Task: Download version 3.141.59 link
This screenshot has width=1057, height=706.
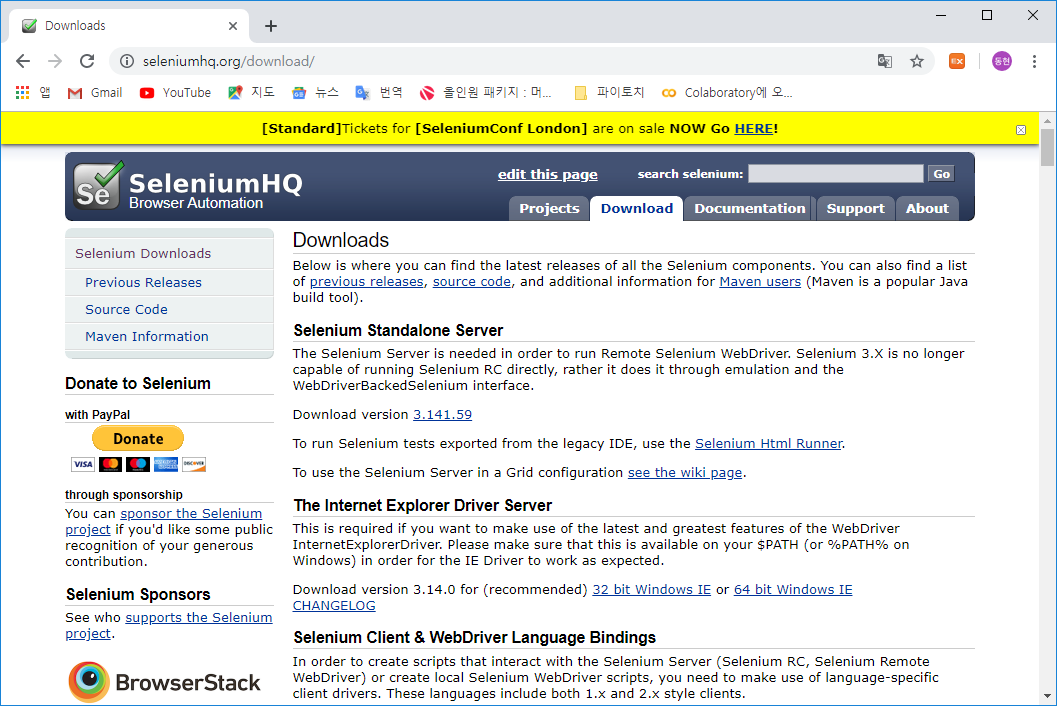Action: [442, 415]
